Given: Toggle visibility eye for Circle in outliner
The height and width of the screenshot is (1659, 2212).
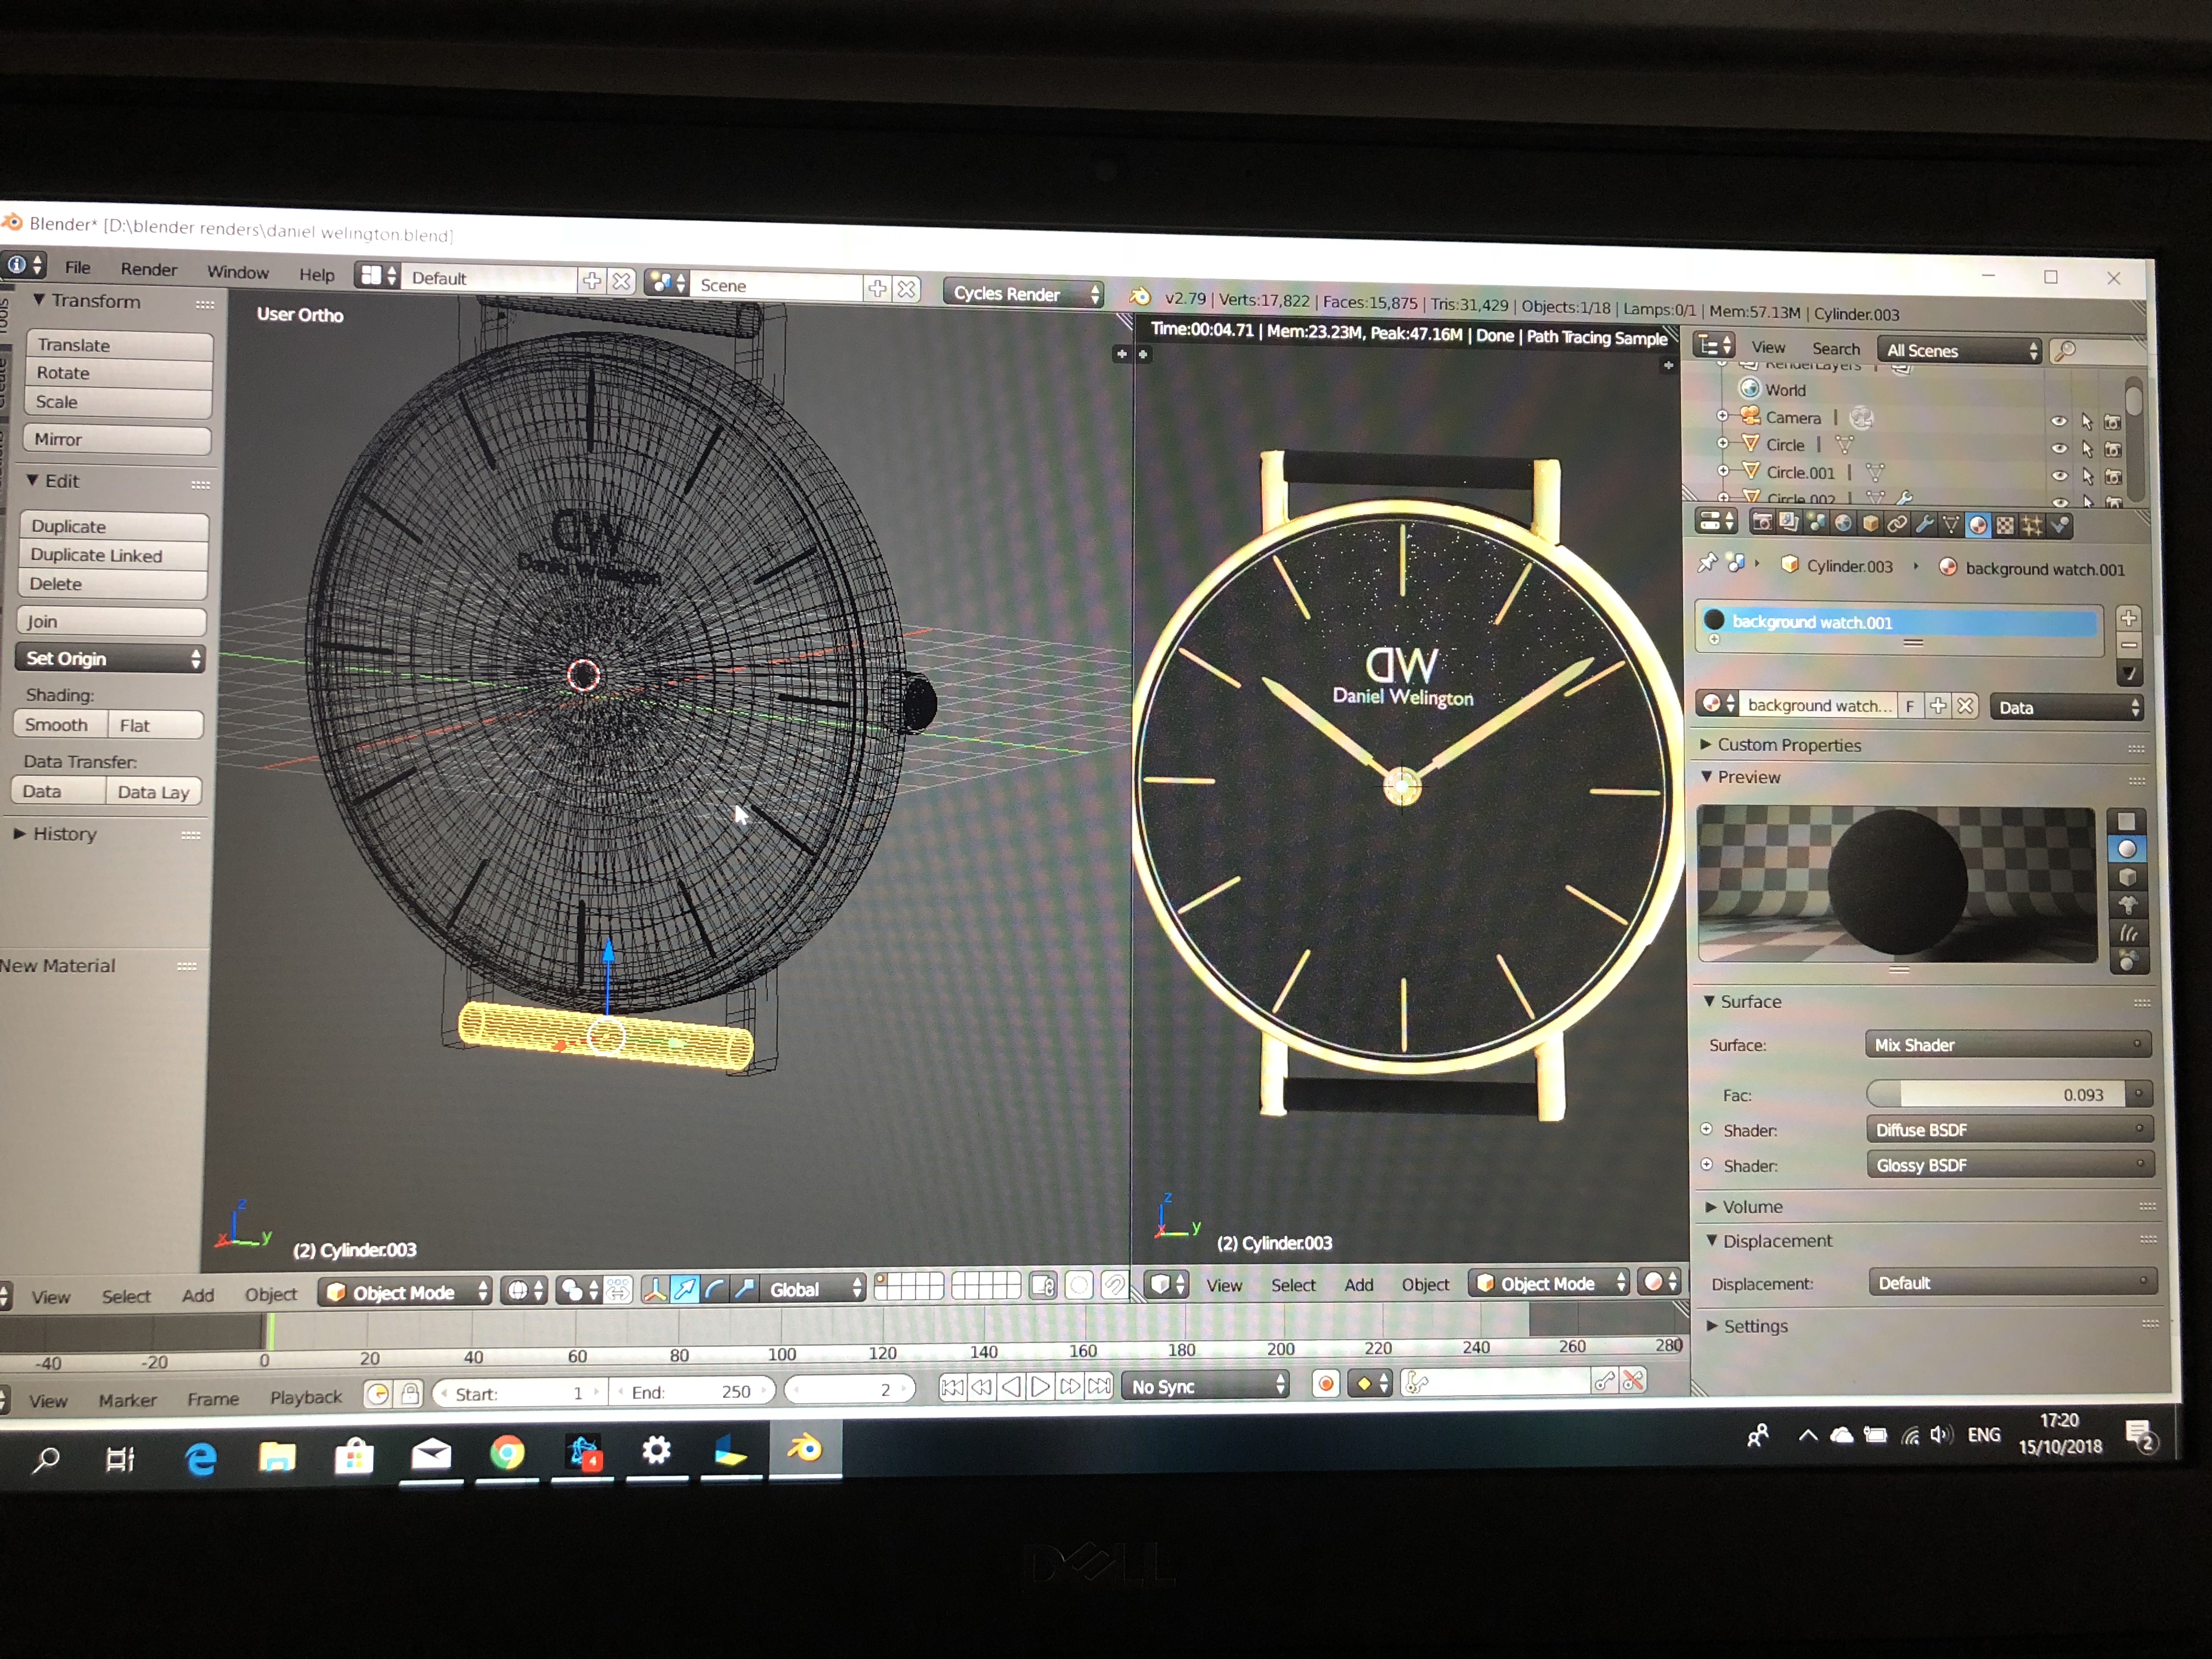Looking at the screenshot, I should [2059, 449].
